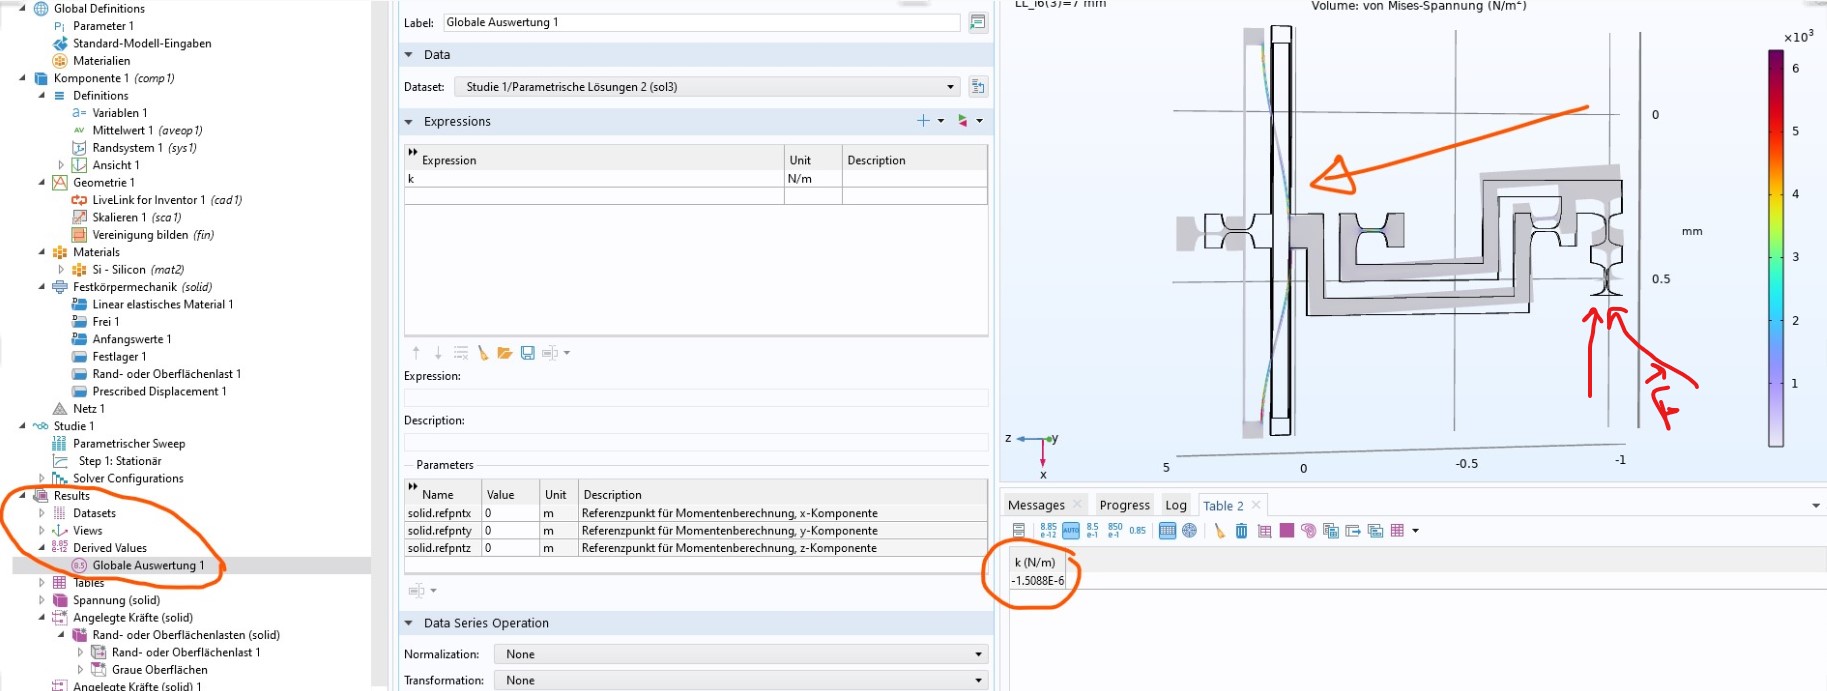Viewport: 1827px width, 691px height.
Task: Select Parametrischer Sweep in the model tree
Action: (x=128, y=443)
